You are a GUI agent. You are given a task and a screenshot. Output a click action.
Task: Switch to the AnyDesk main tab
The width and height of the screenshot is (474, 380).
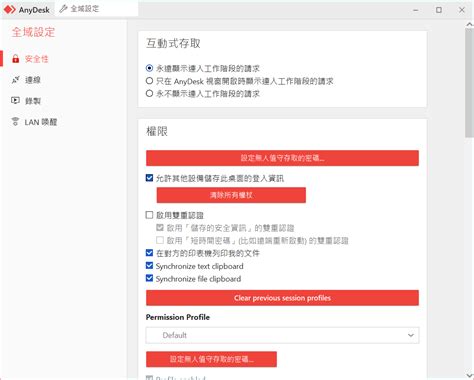click(x=27, y=10)
